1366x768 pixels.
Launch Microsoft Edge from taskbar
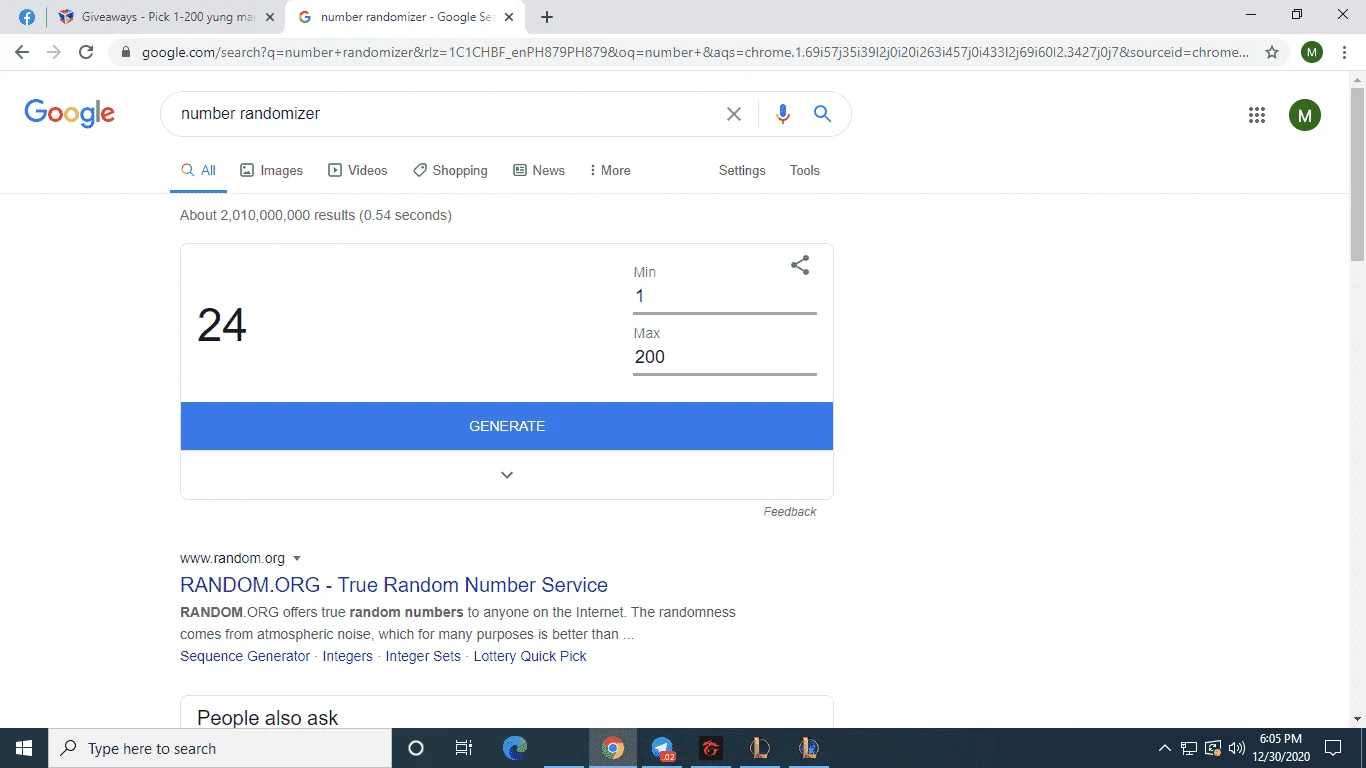pyautogui.click(x=515, y=748)
